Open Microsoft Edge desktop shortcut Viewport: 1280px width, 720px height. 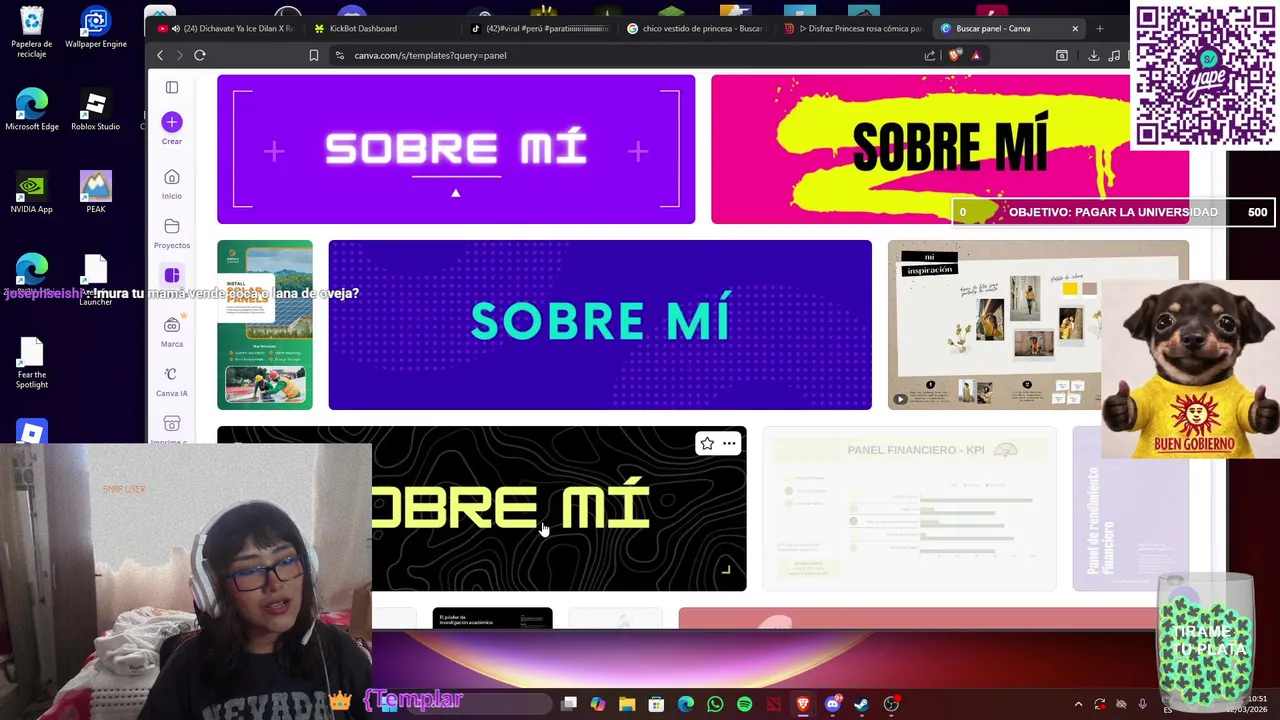tap(32, 110)
